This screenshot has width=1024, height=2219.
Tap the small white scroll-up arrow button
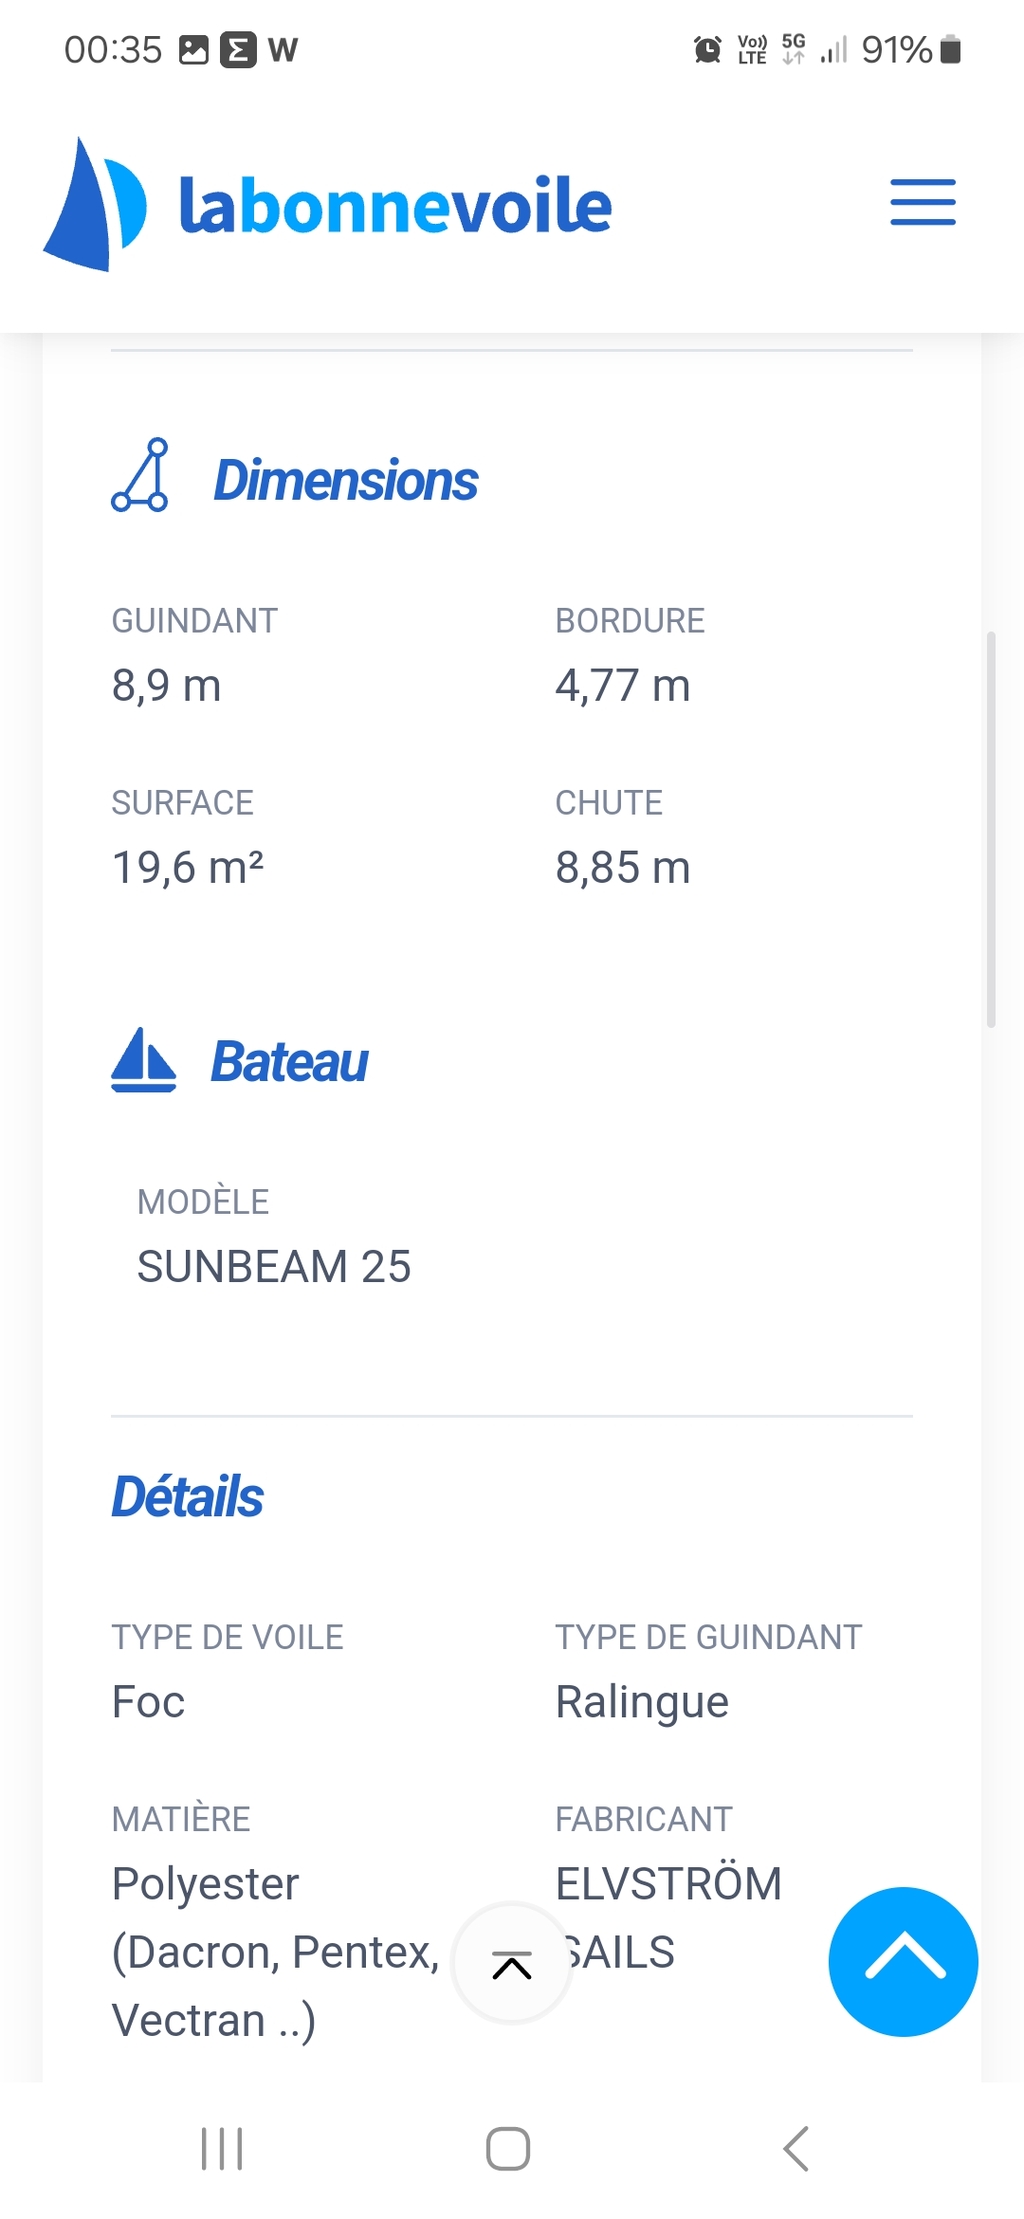click(512, 1963)
